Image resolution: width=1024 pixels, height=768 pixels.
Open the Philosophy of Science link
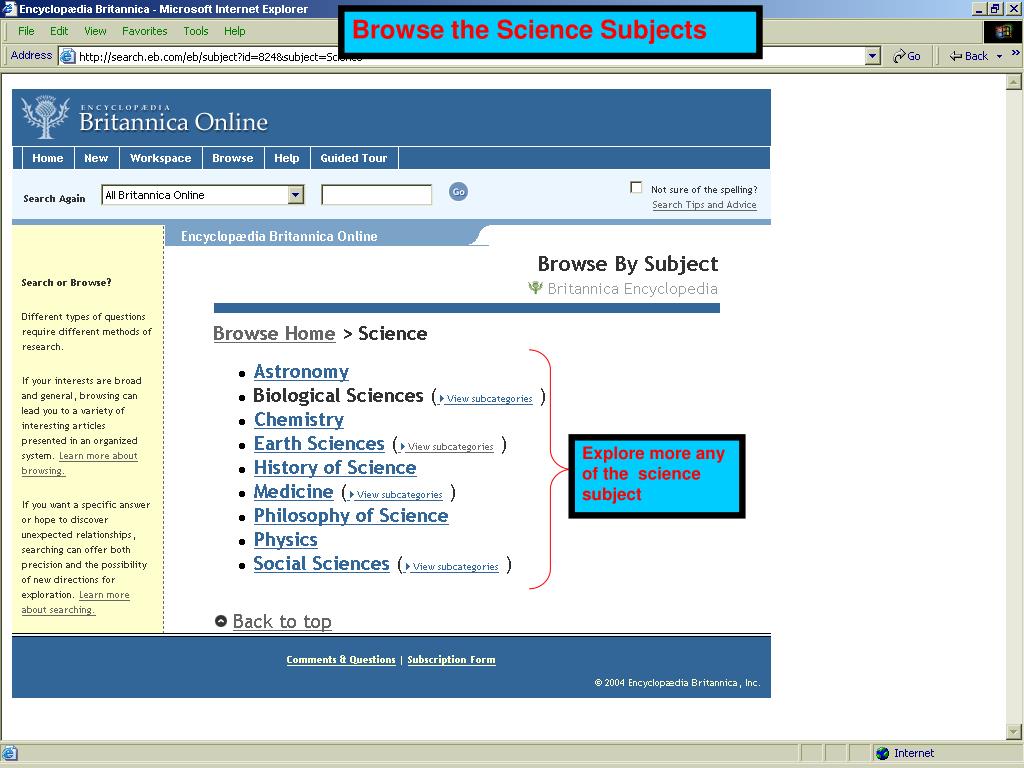351,516
